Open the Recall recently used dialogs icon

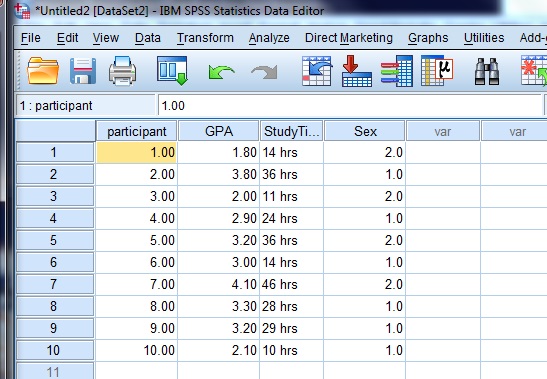pyautogui.click(x=172, y=71)
